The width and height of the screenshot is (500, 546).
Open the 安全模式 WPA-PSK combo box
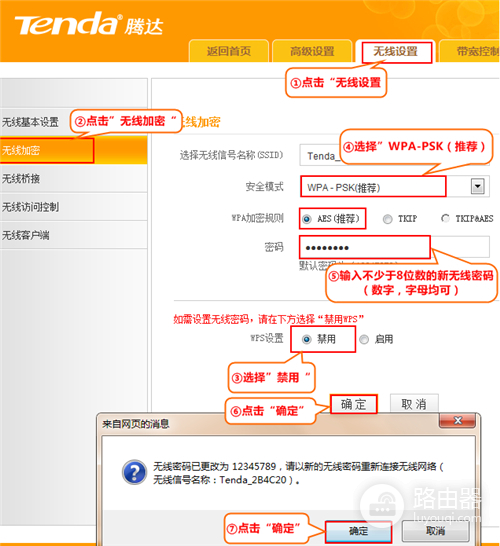pyautogui.click(x=394, y=187)
